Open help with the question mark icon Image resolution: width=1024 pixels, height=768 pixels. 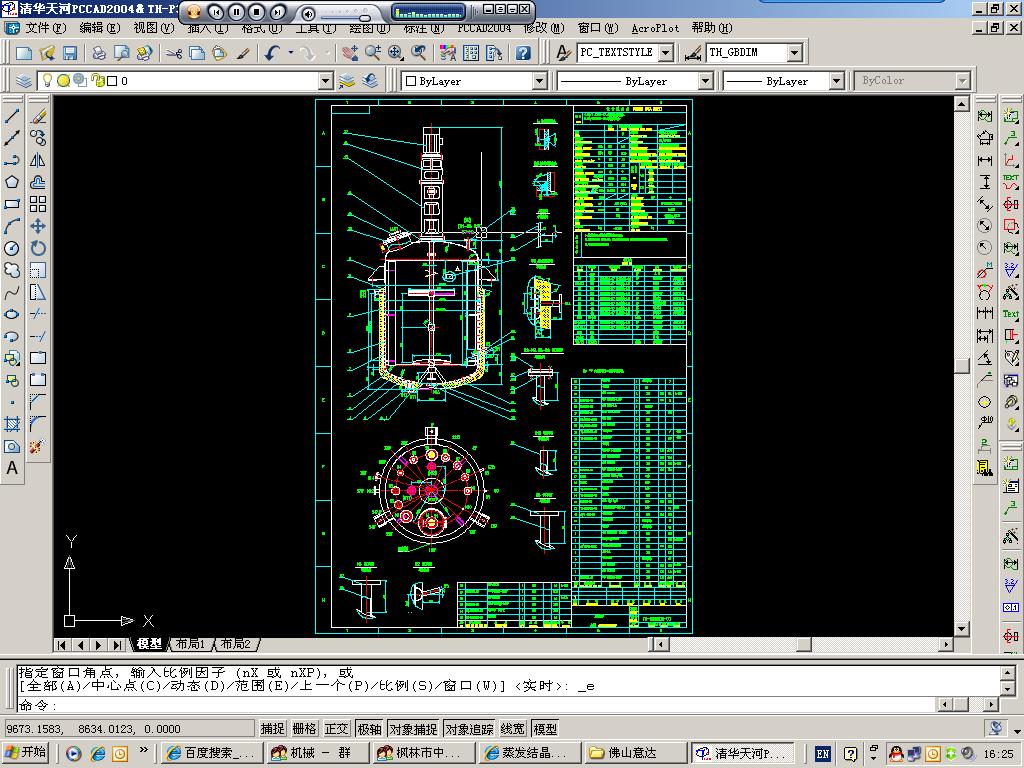[523, 53]
